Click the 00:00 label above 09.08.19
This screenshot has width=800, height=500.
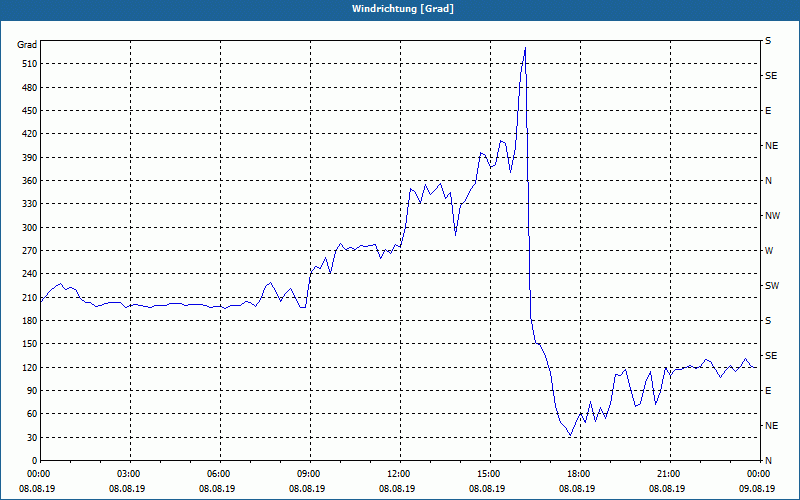(x=760, y=473)
